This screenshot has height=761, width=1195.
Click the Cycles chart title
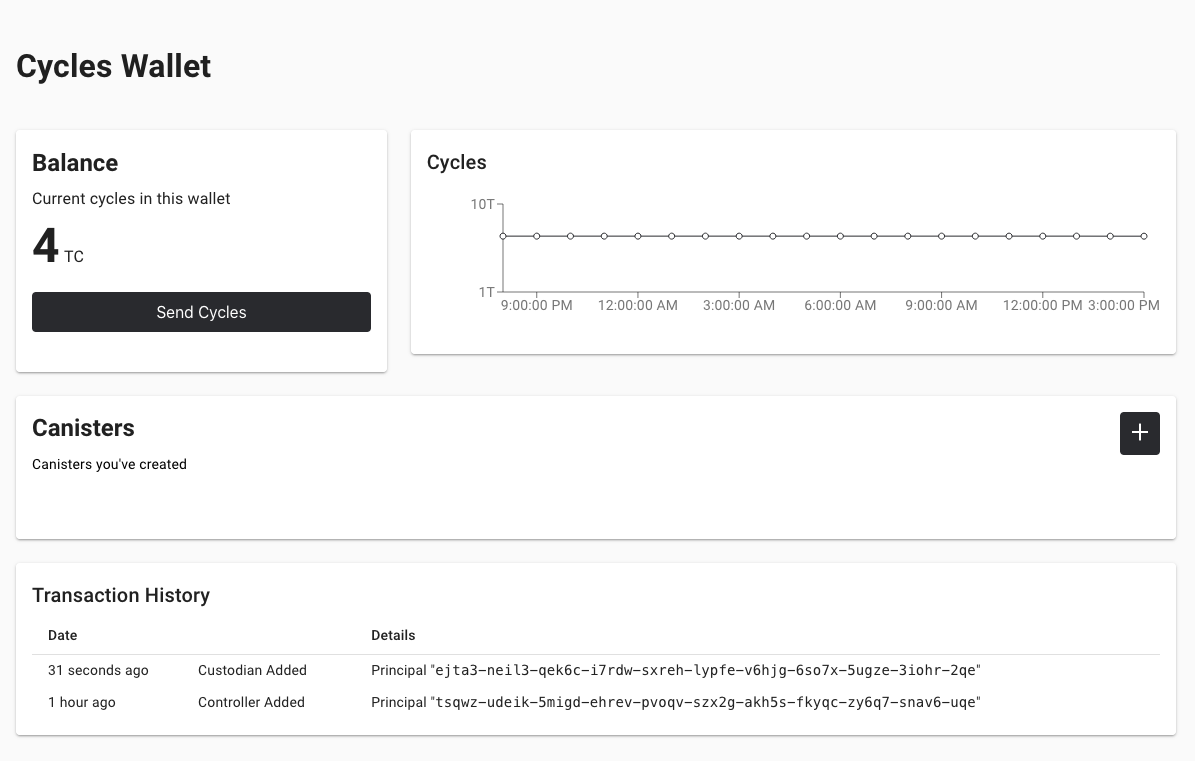click(x=456, y=162)
